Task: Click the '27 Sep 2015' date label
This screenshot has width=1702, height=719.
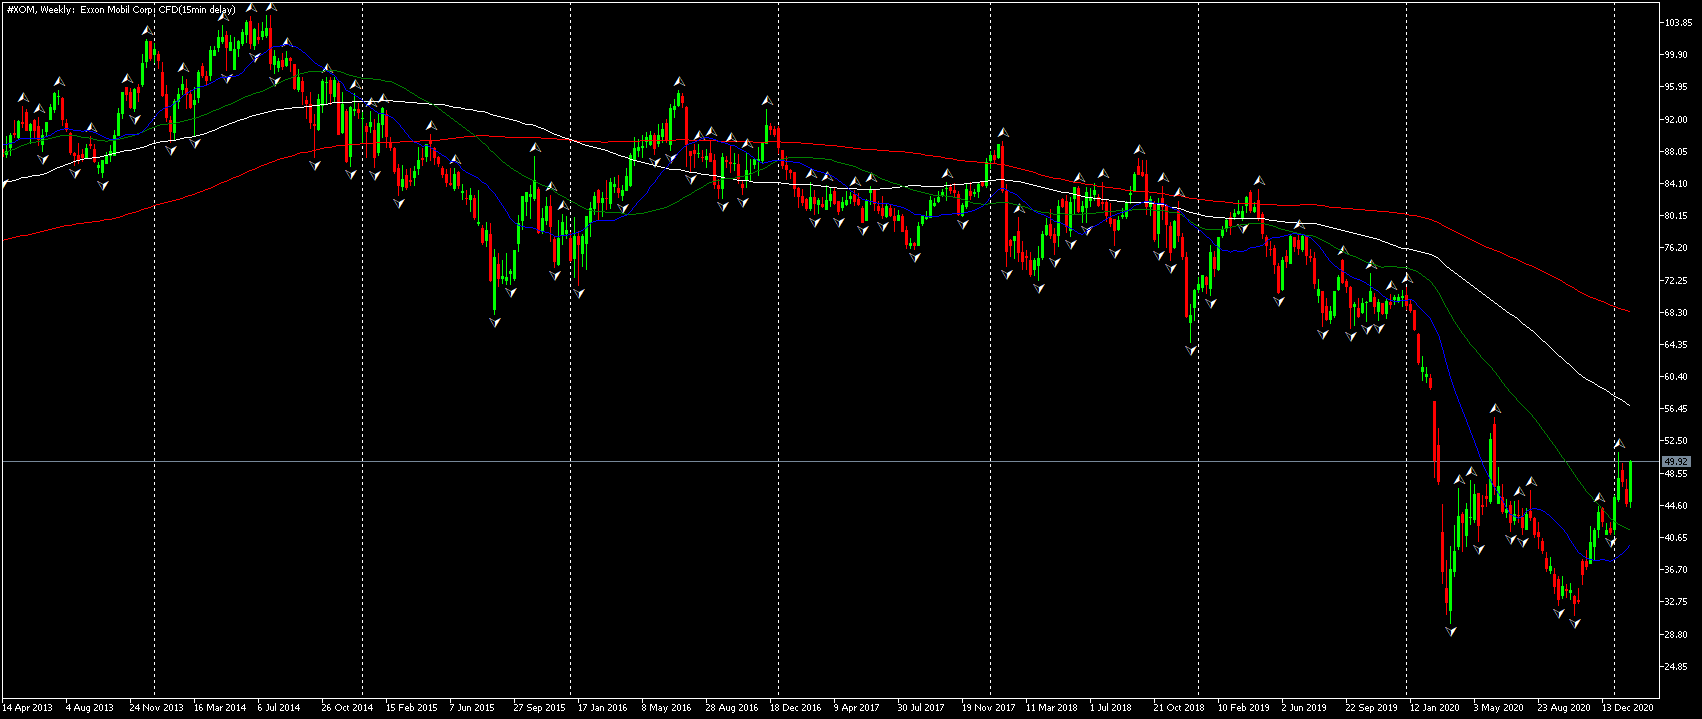Action: (x=540, y=708)
